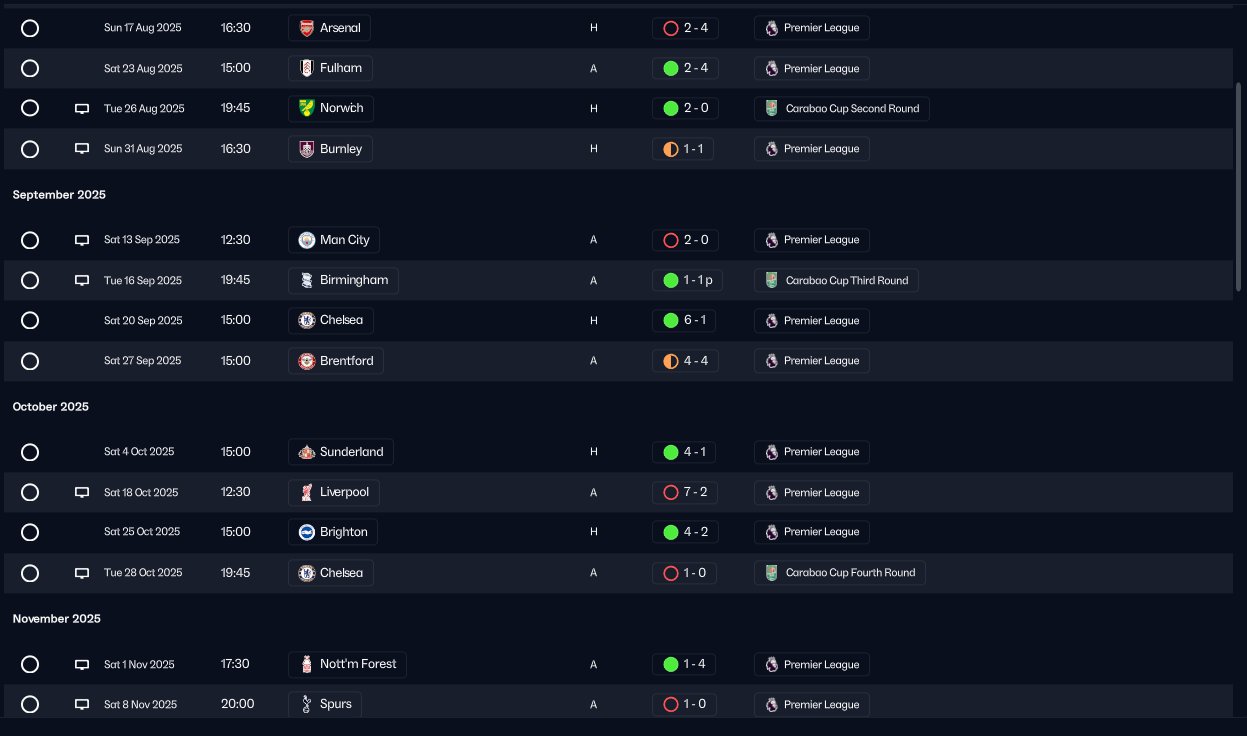The width and height of the screenshot is (1247, 736).
Task: Select the radio circle for Sat 20 Sep Chelsea match
Action: (x=30, y=320)
